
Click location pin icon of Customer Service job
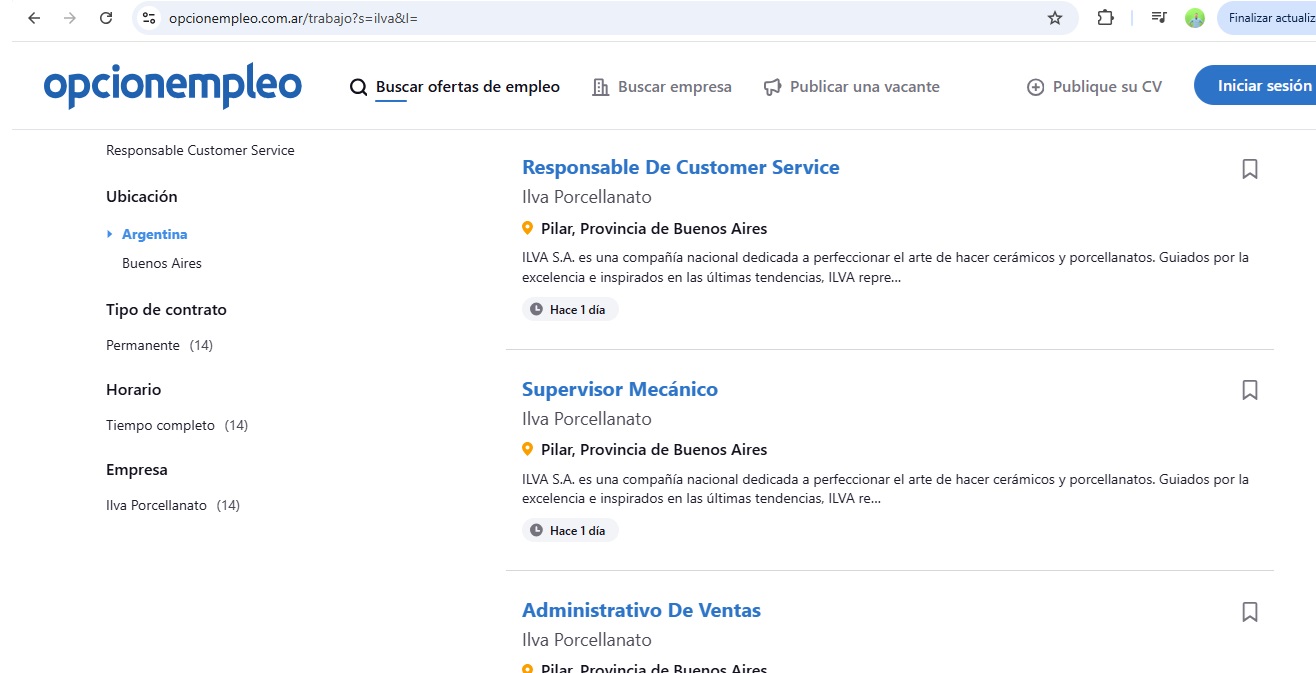pyautogui.click(x=527, y=228)
